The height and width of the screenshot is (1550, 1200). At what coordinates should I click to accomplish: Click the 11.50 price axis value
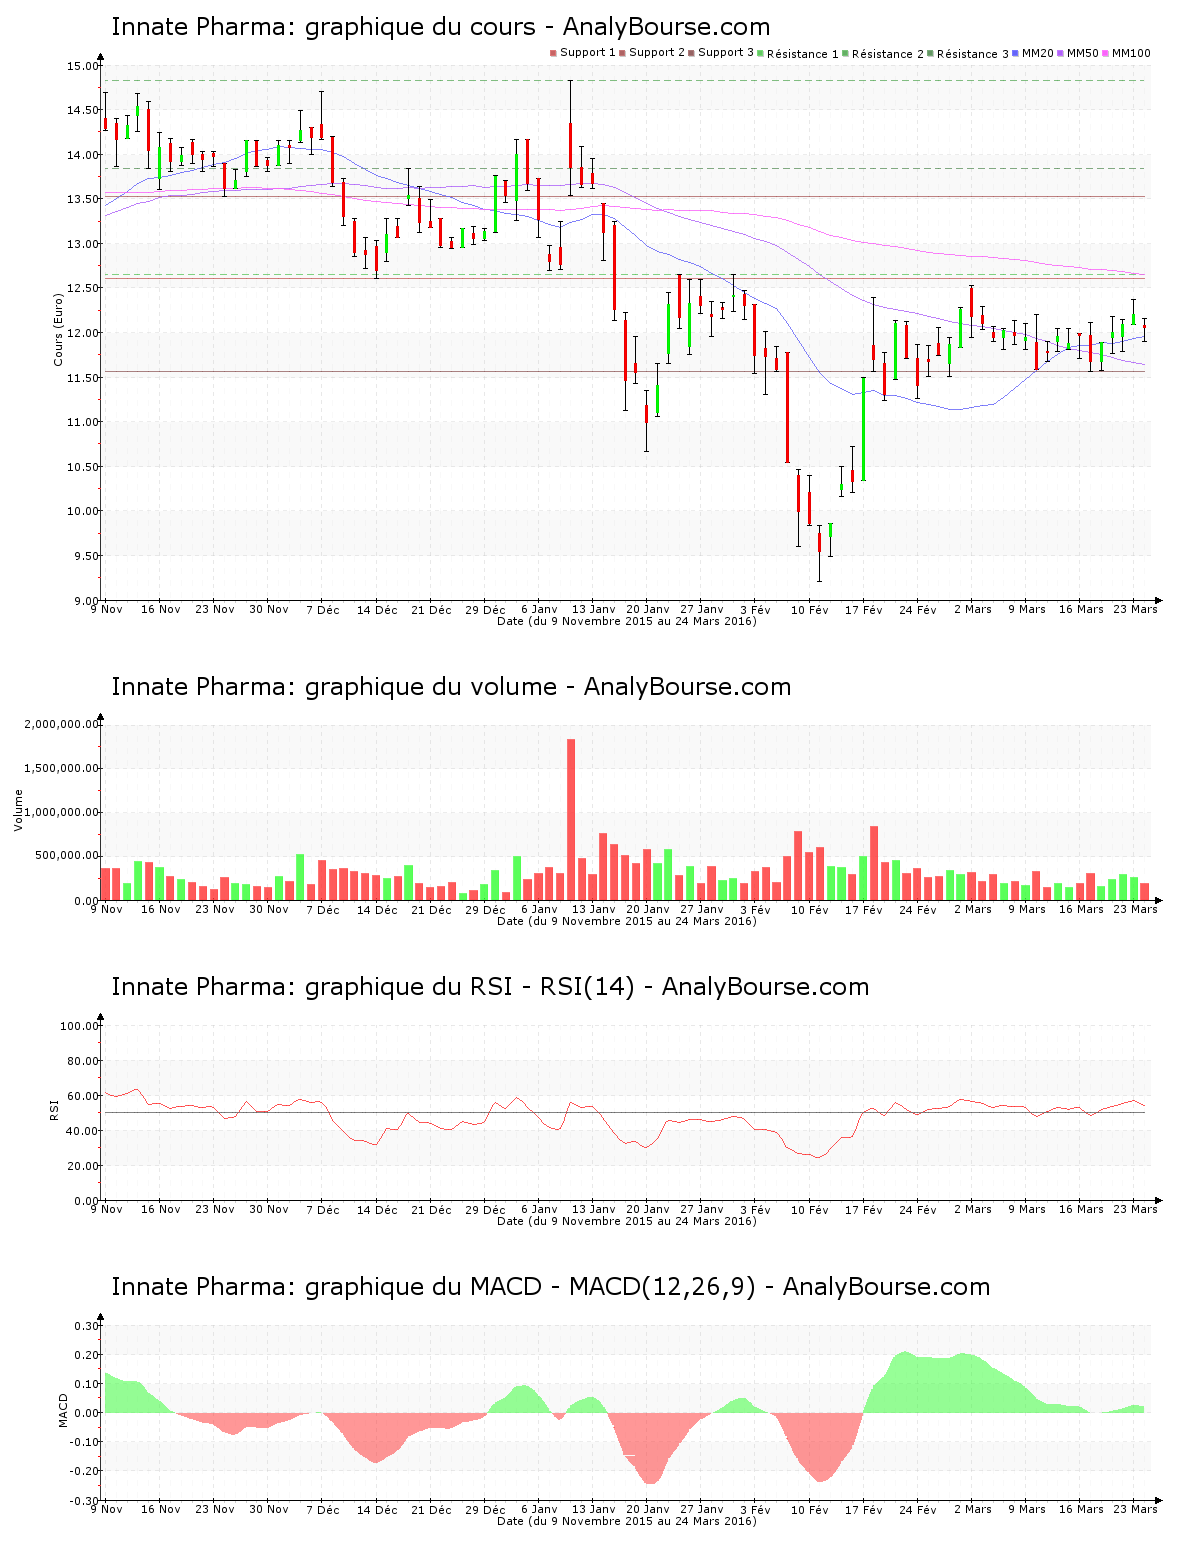click(x=83, y=378)
